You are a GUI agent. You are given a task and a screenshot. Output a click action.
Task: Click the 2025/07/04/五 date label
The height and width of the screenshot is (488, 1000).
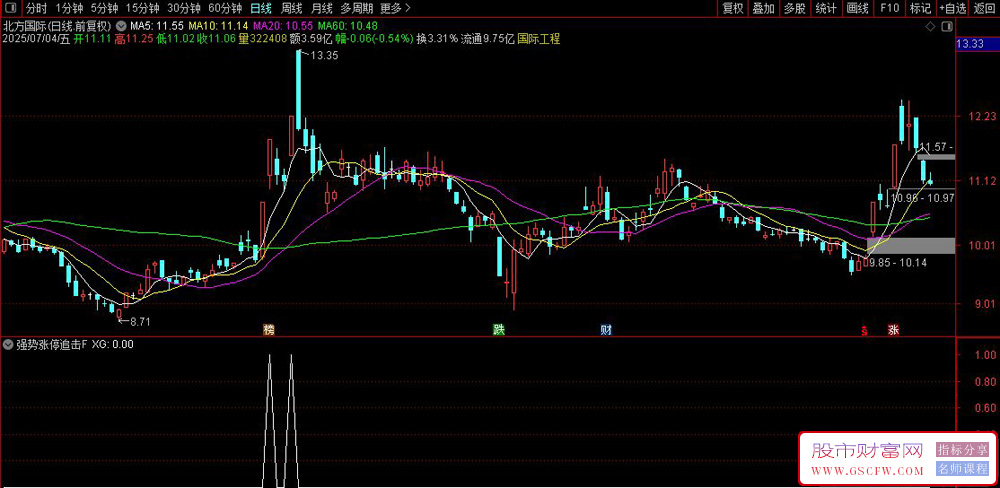tap(35, 39)
